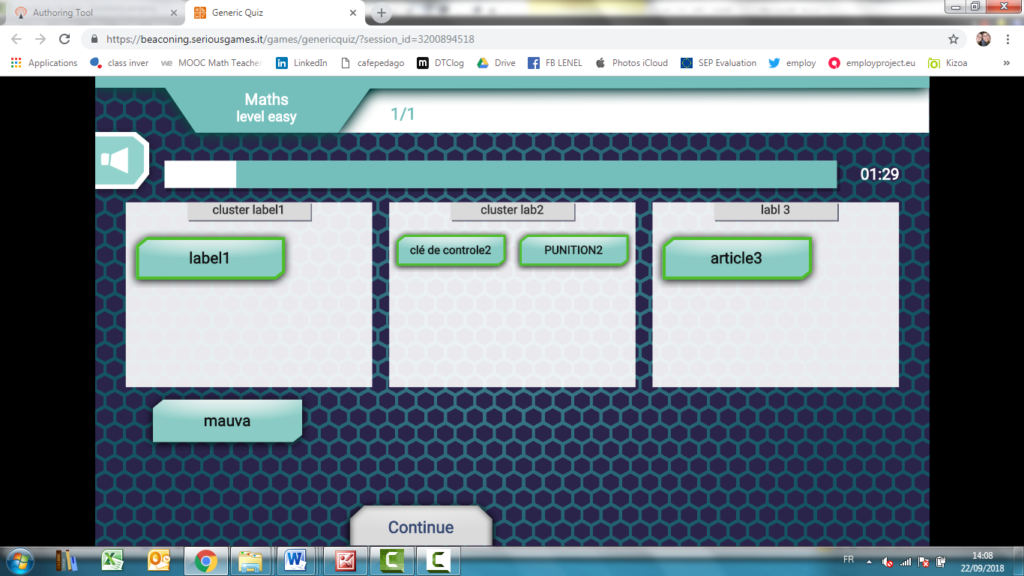Open Excel from the taskbar
This screenshot has height=576, width=1024.
(x=112, y=561)
